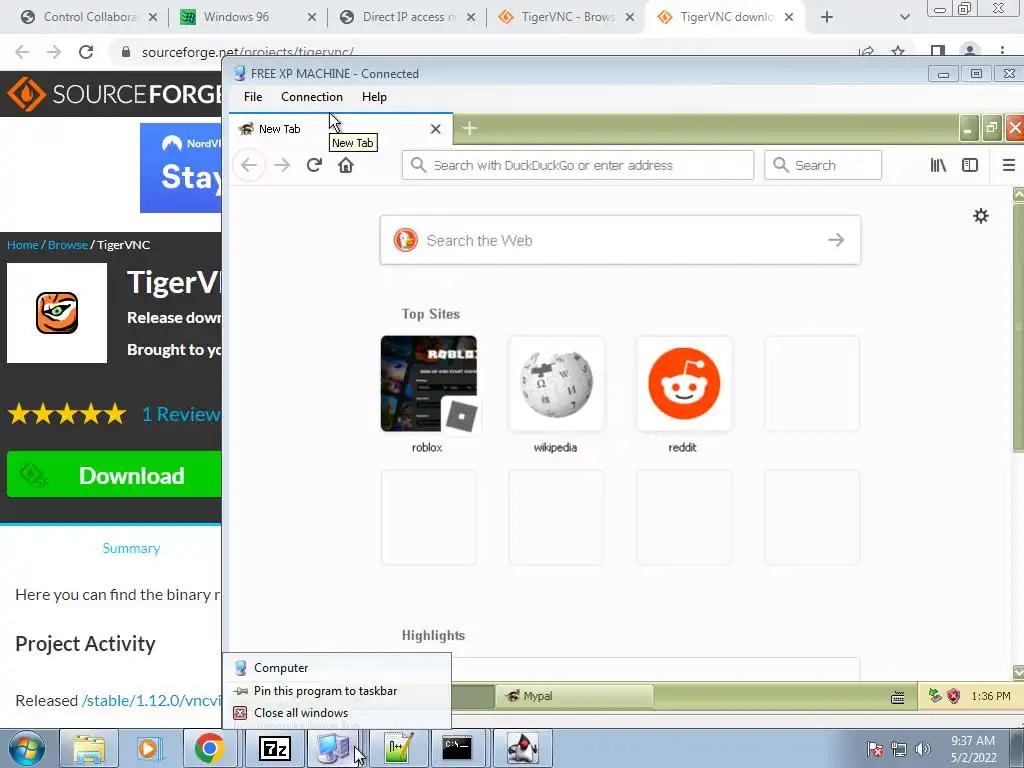Screen dimensions: 1024x768
Task: Select Computer in jump list
Action: [x=337, y=668]
